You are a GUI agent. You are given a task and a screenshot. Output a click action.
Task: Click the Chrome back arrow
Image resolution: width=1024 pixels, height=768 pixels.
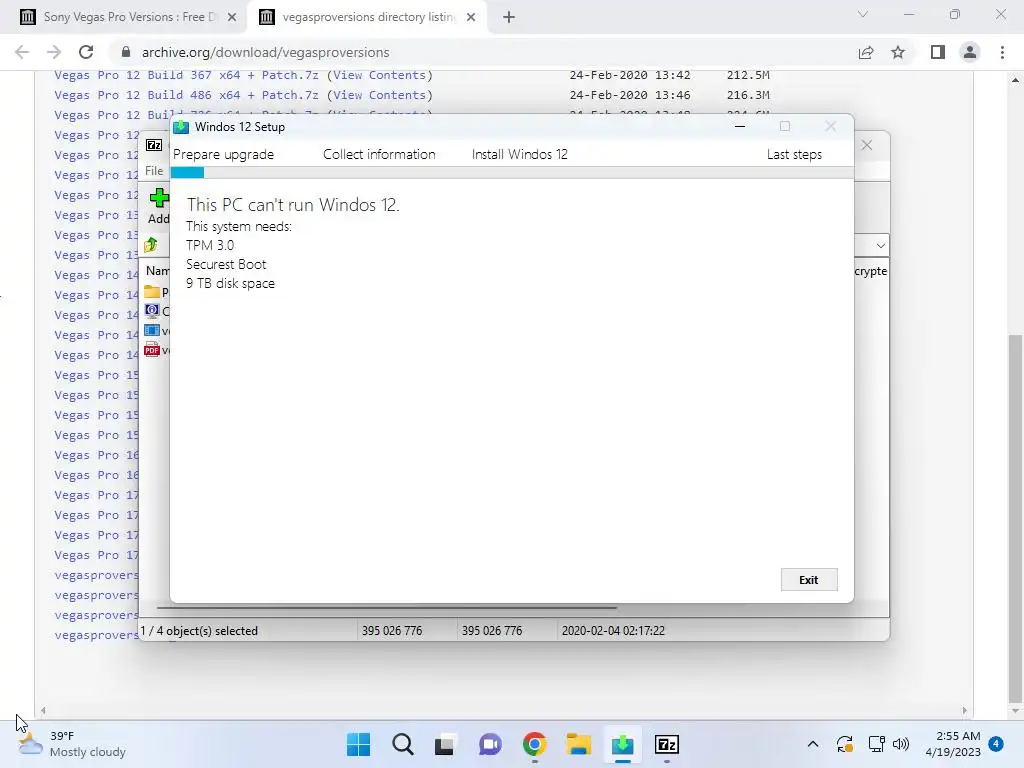[x=22, y=52]
